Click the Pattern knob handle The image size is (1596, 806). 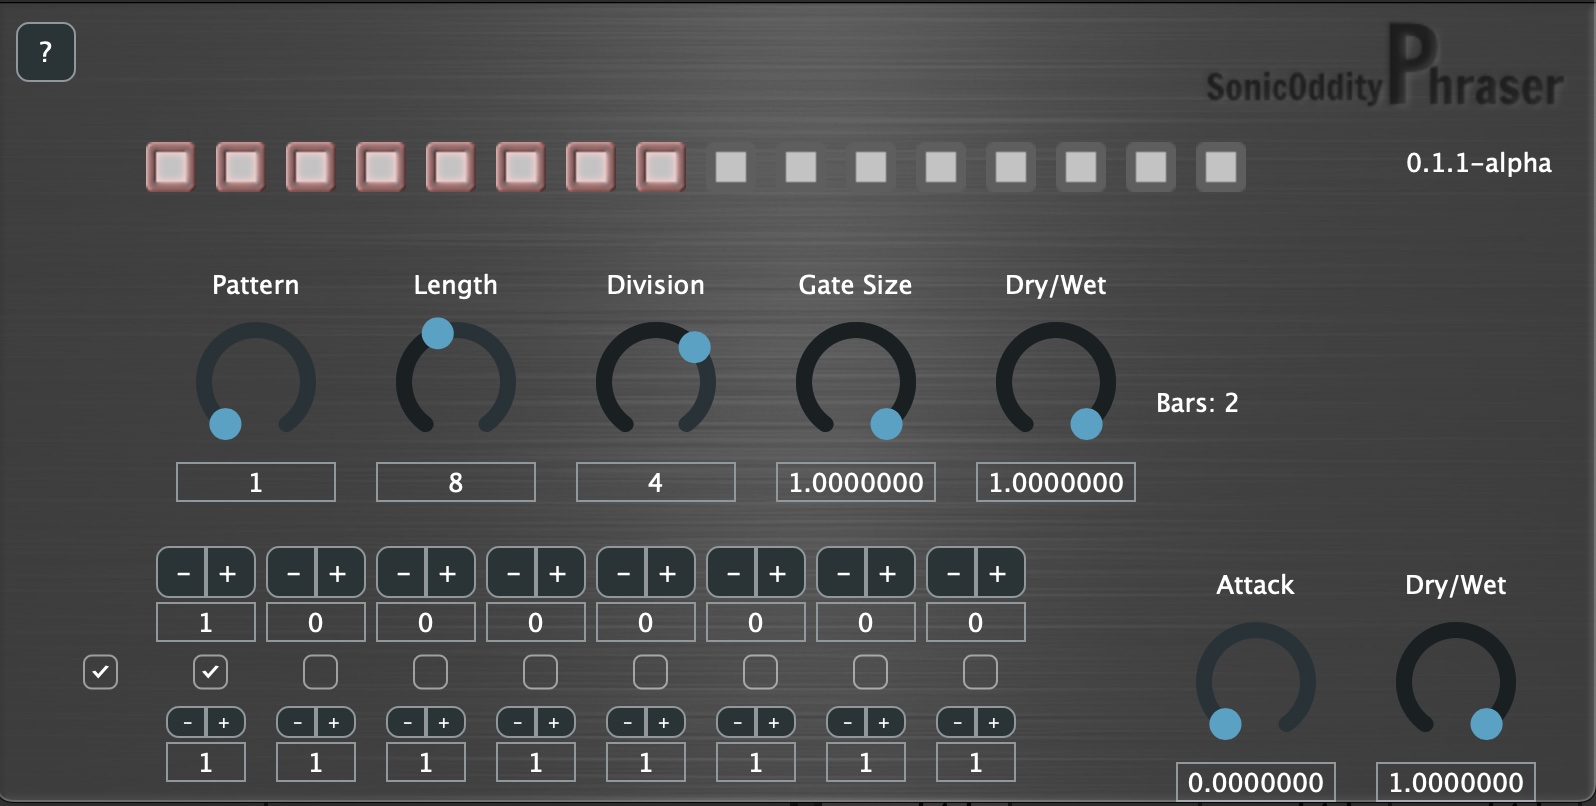point(225,424)
